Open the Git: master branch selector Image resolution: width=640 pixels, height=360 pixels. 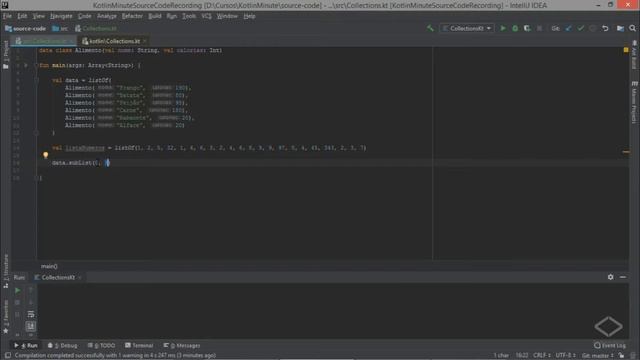[x=598, y=356]
